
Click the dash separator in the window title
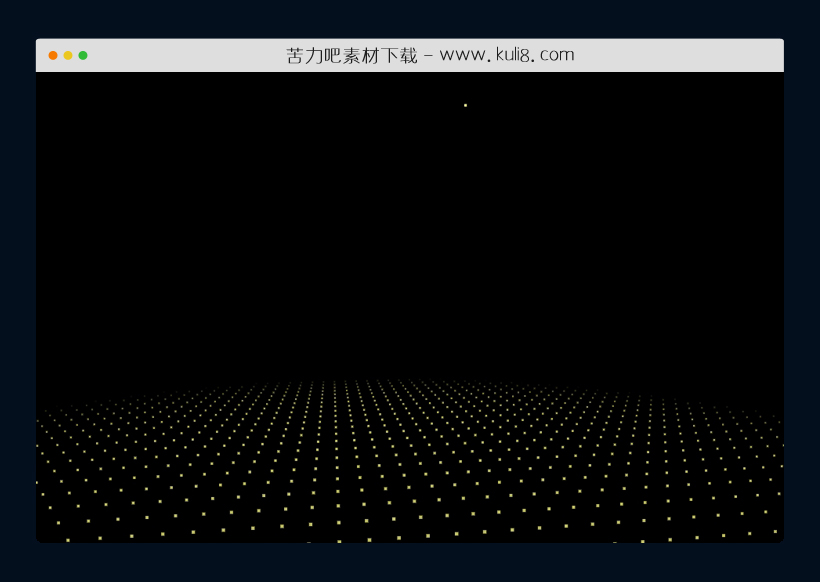tap(428, 55)
